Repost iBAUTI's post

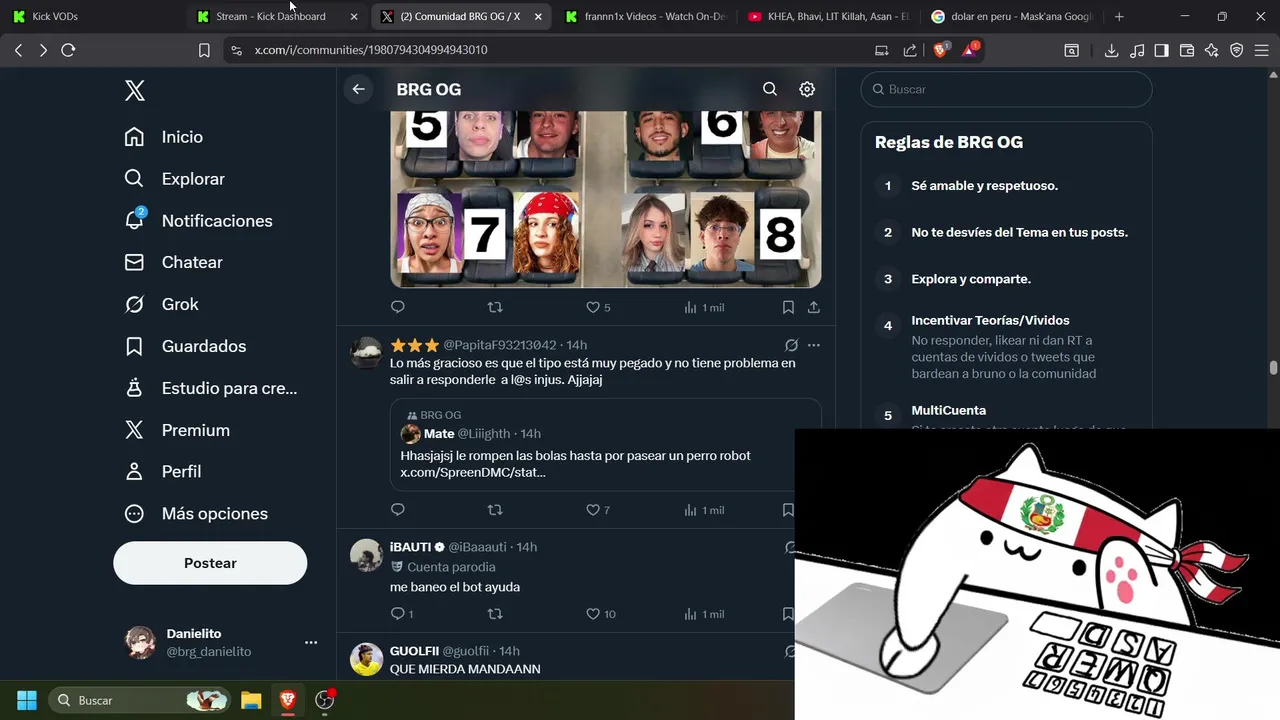point(494,614)
